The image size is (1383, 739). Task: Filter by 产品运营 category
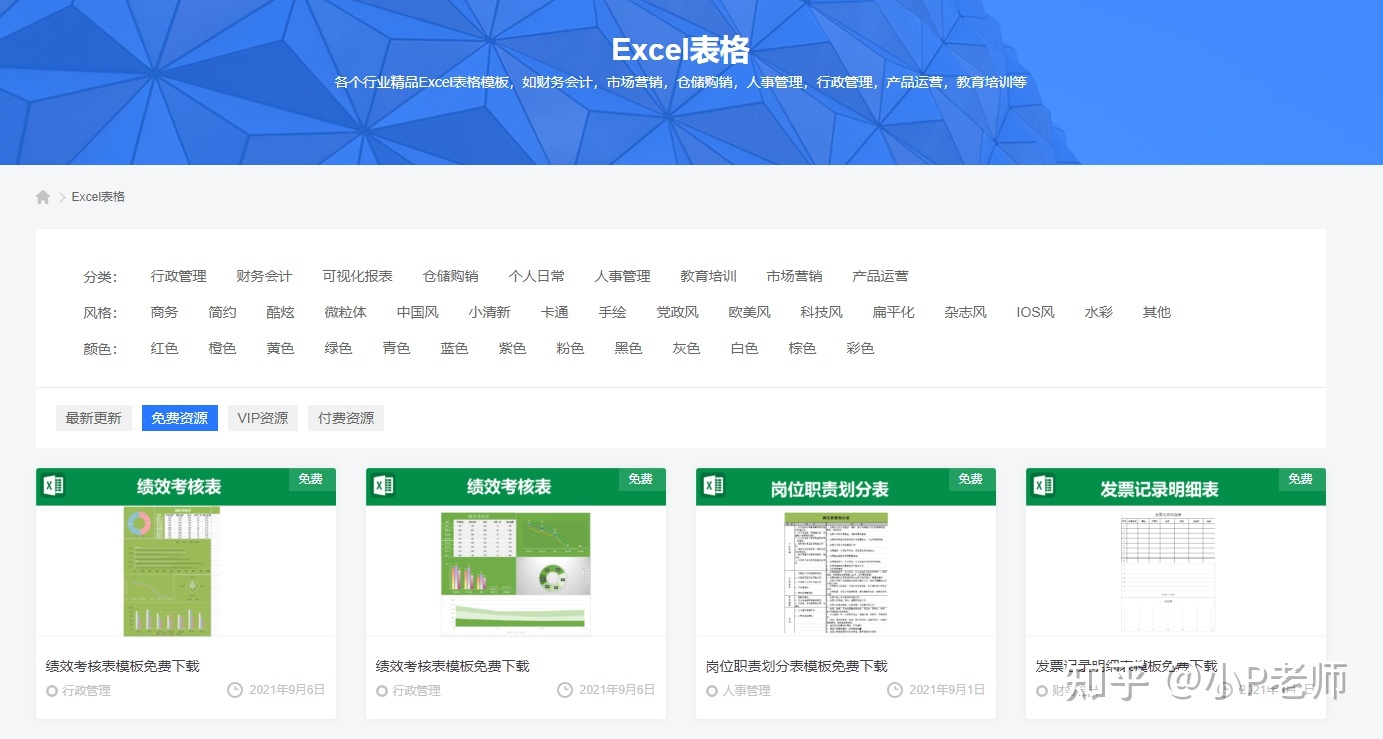pos(881,276)
